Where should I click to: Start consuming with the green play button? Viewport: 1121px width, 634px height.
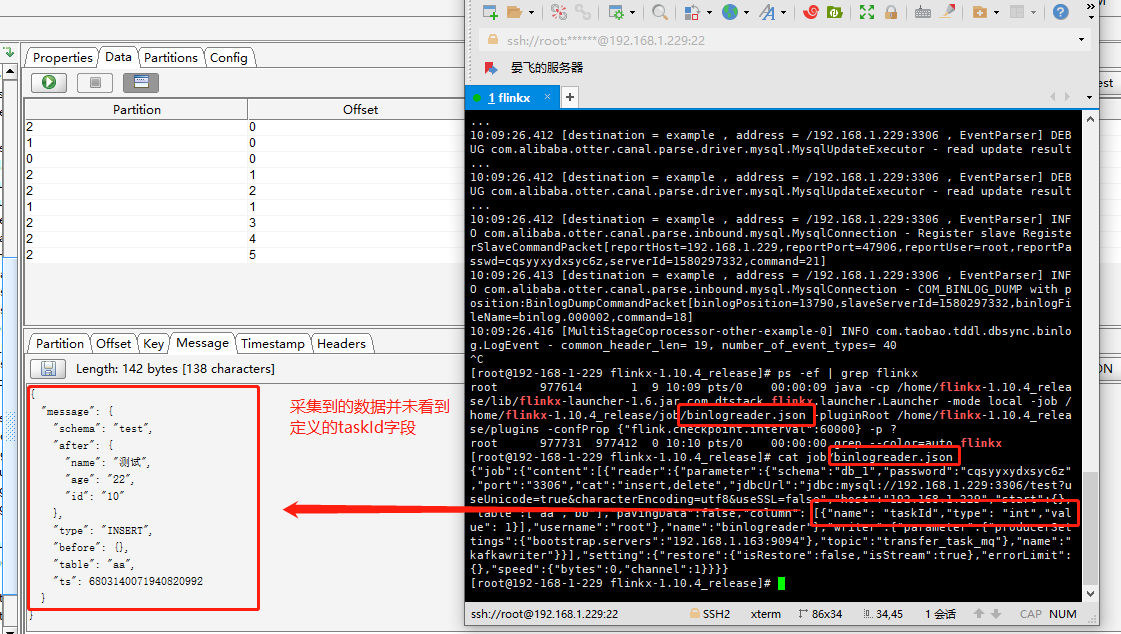click(48, 81)
